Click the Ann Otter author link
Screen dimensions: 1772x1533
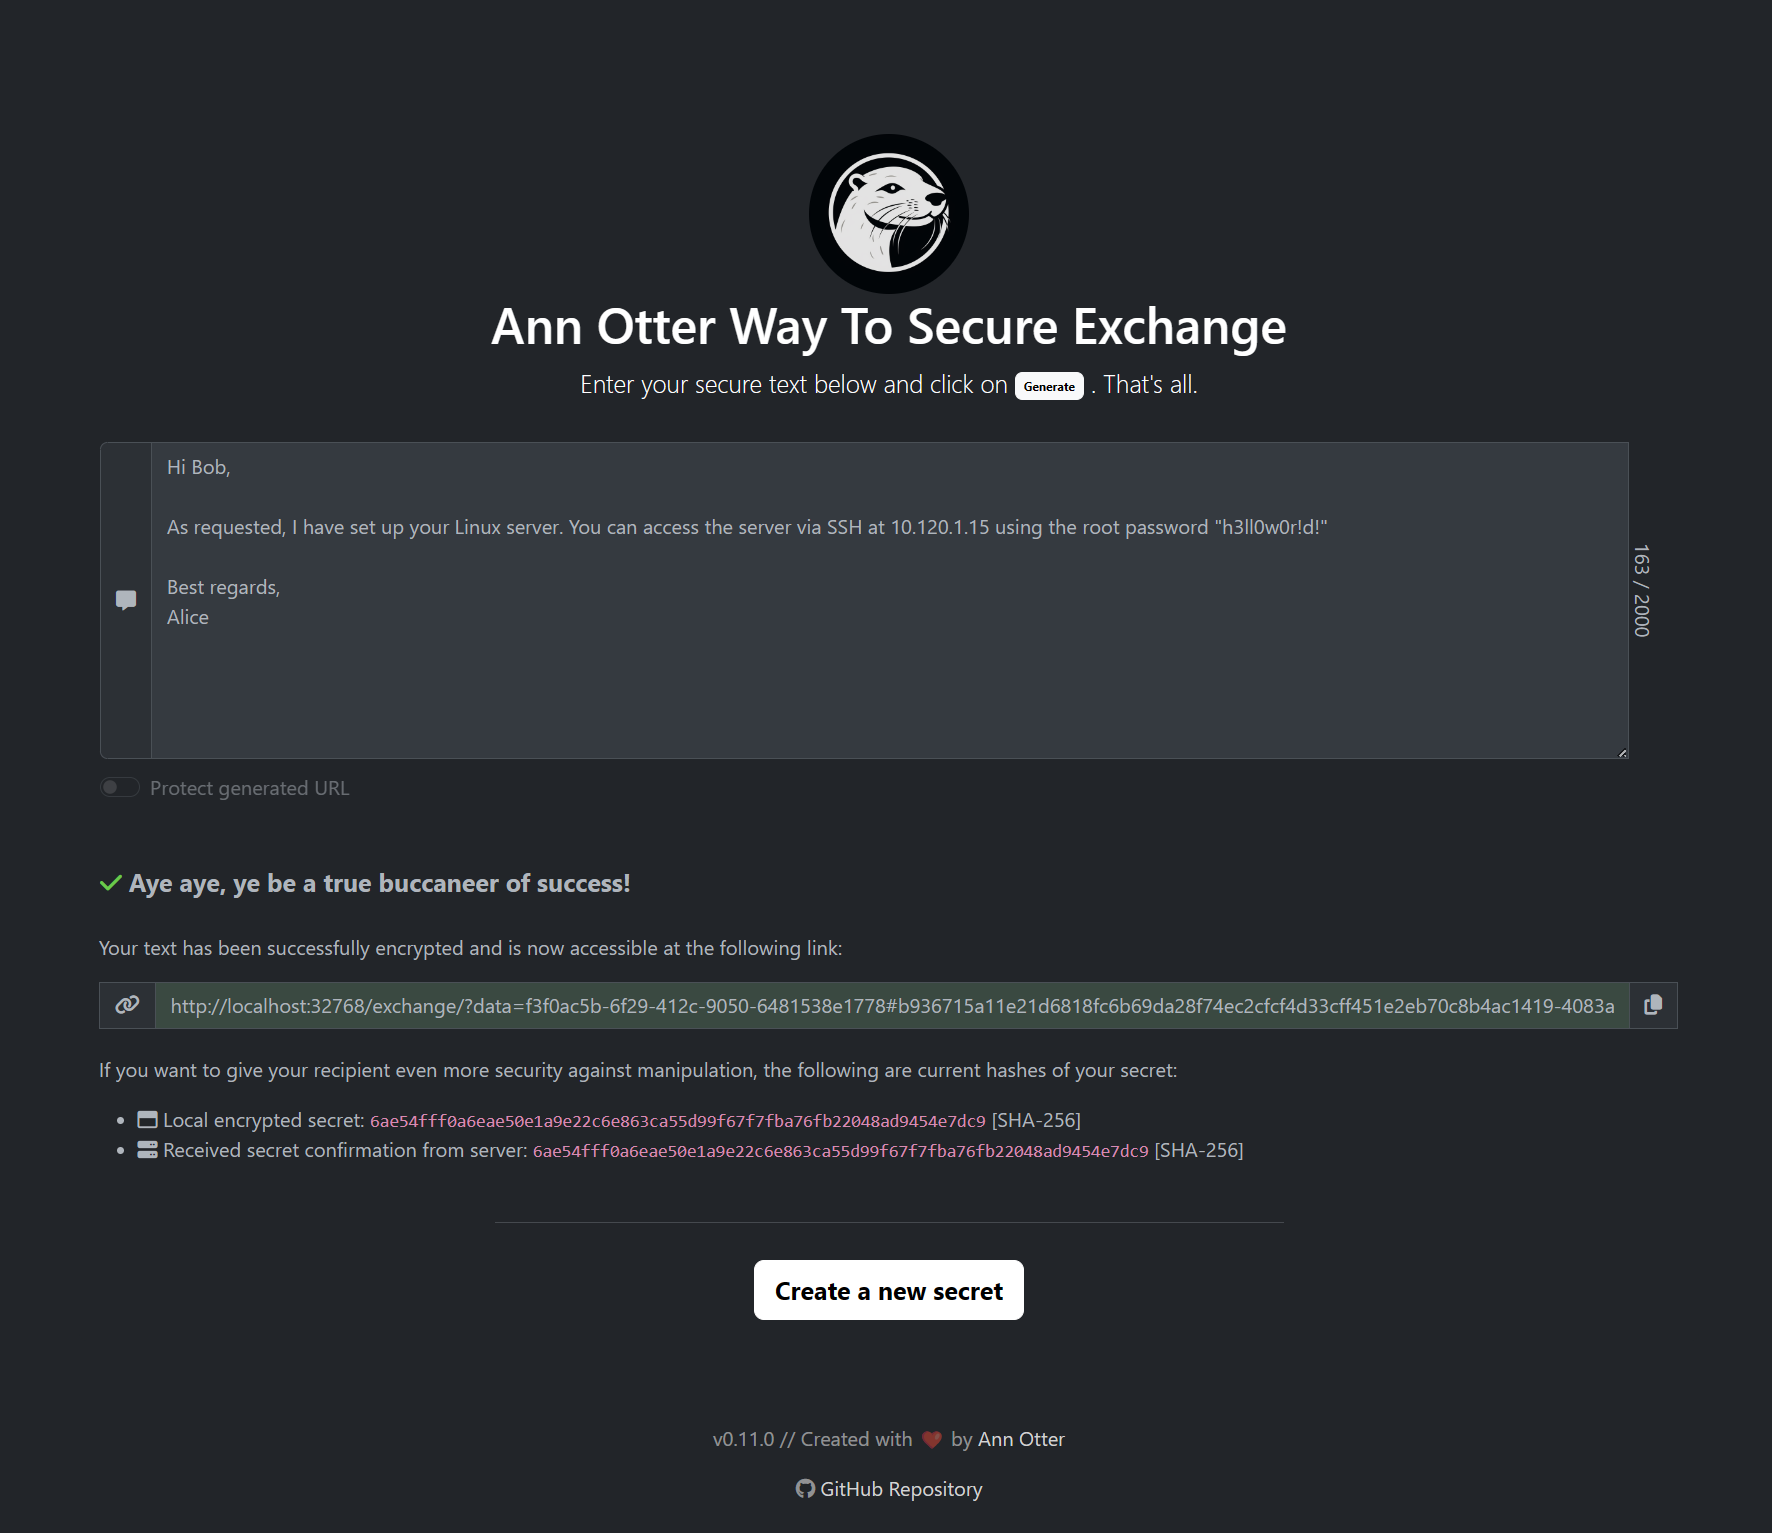click(x=1021, y=1439)
